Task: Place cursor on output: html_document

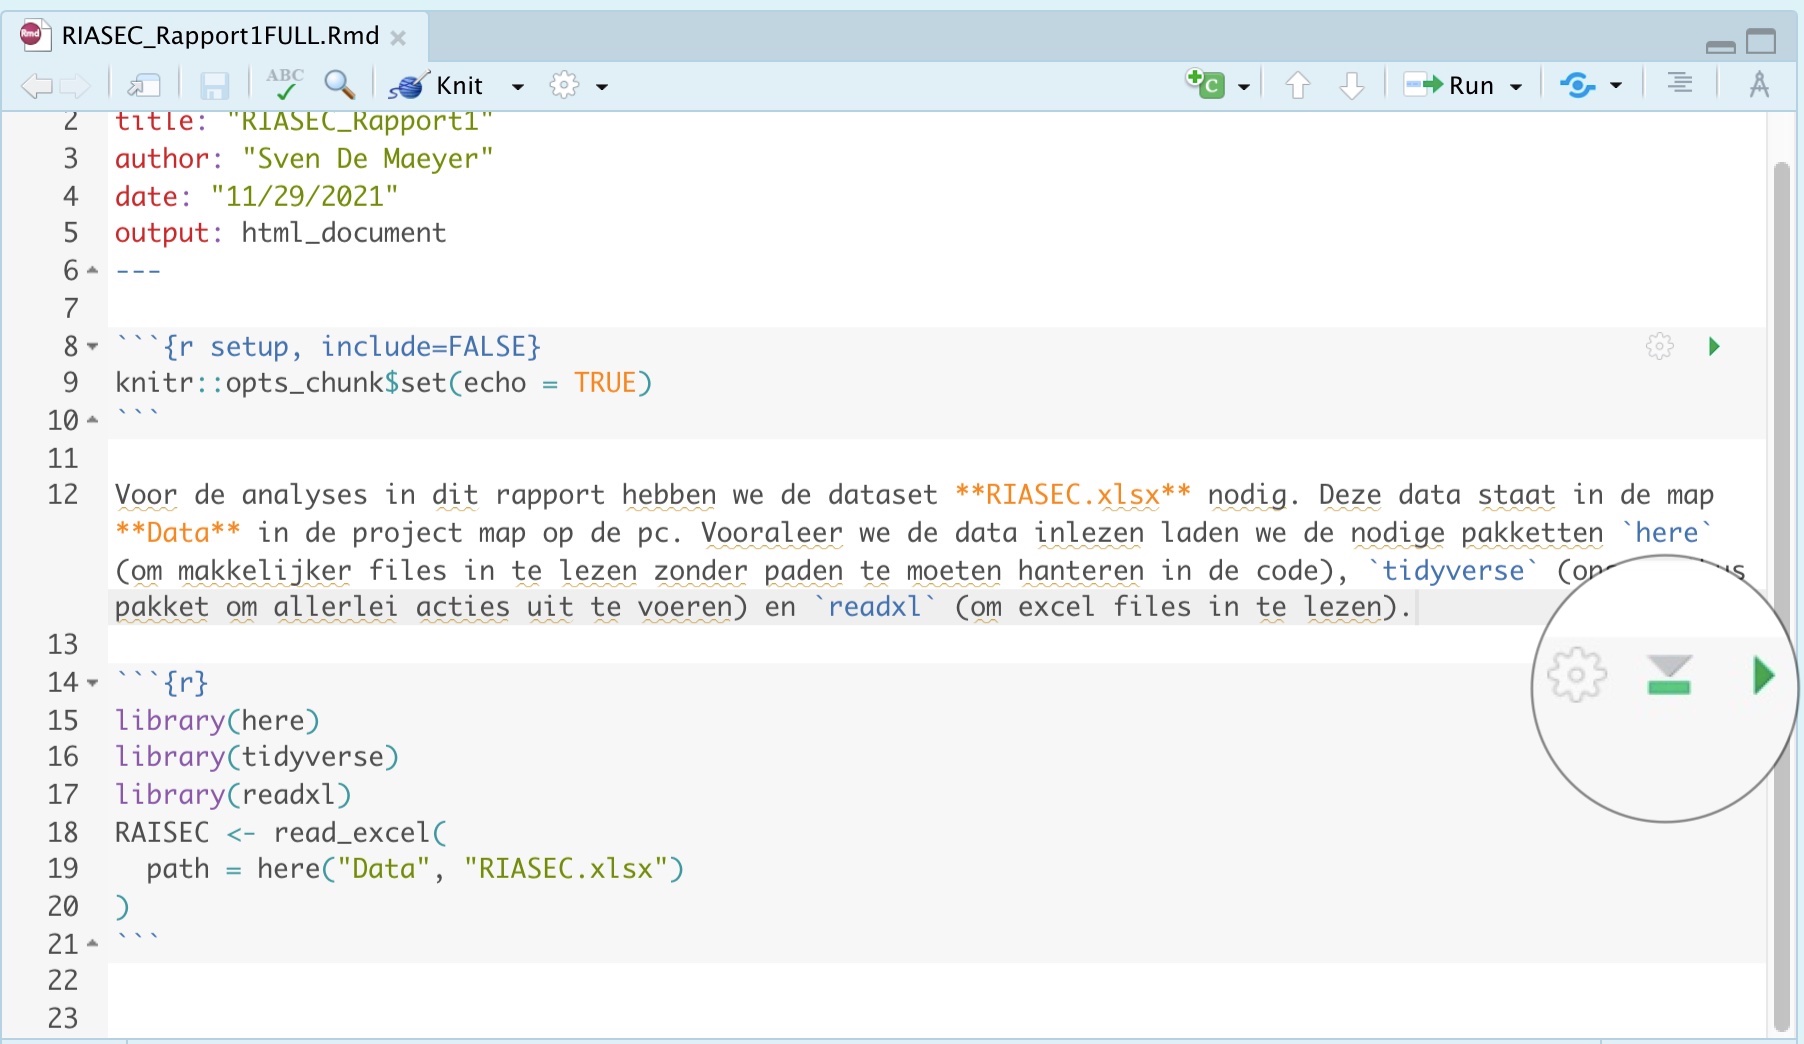Action: click(x=280, y=233)
